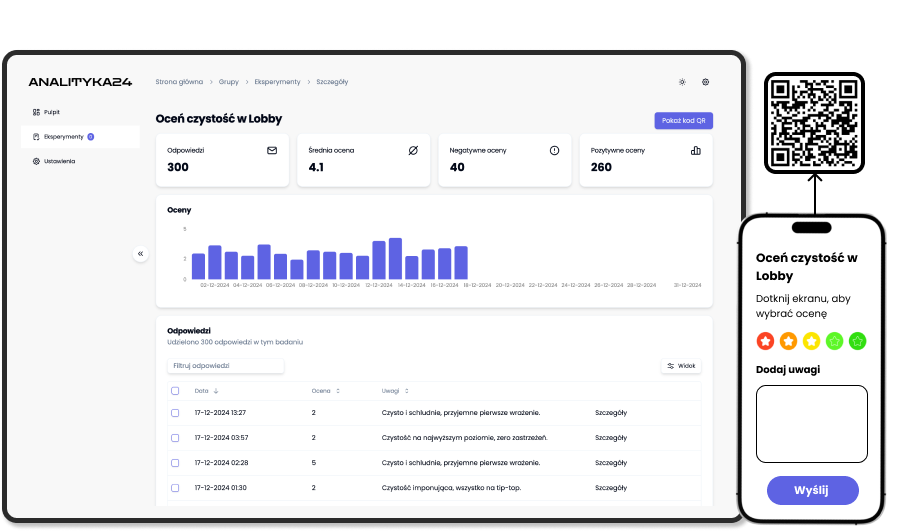Click Filtruj odpowiedzi input field
The width and height of the screenshot is (897, 531).
coord(225,366)
